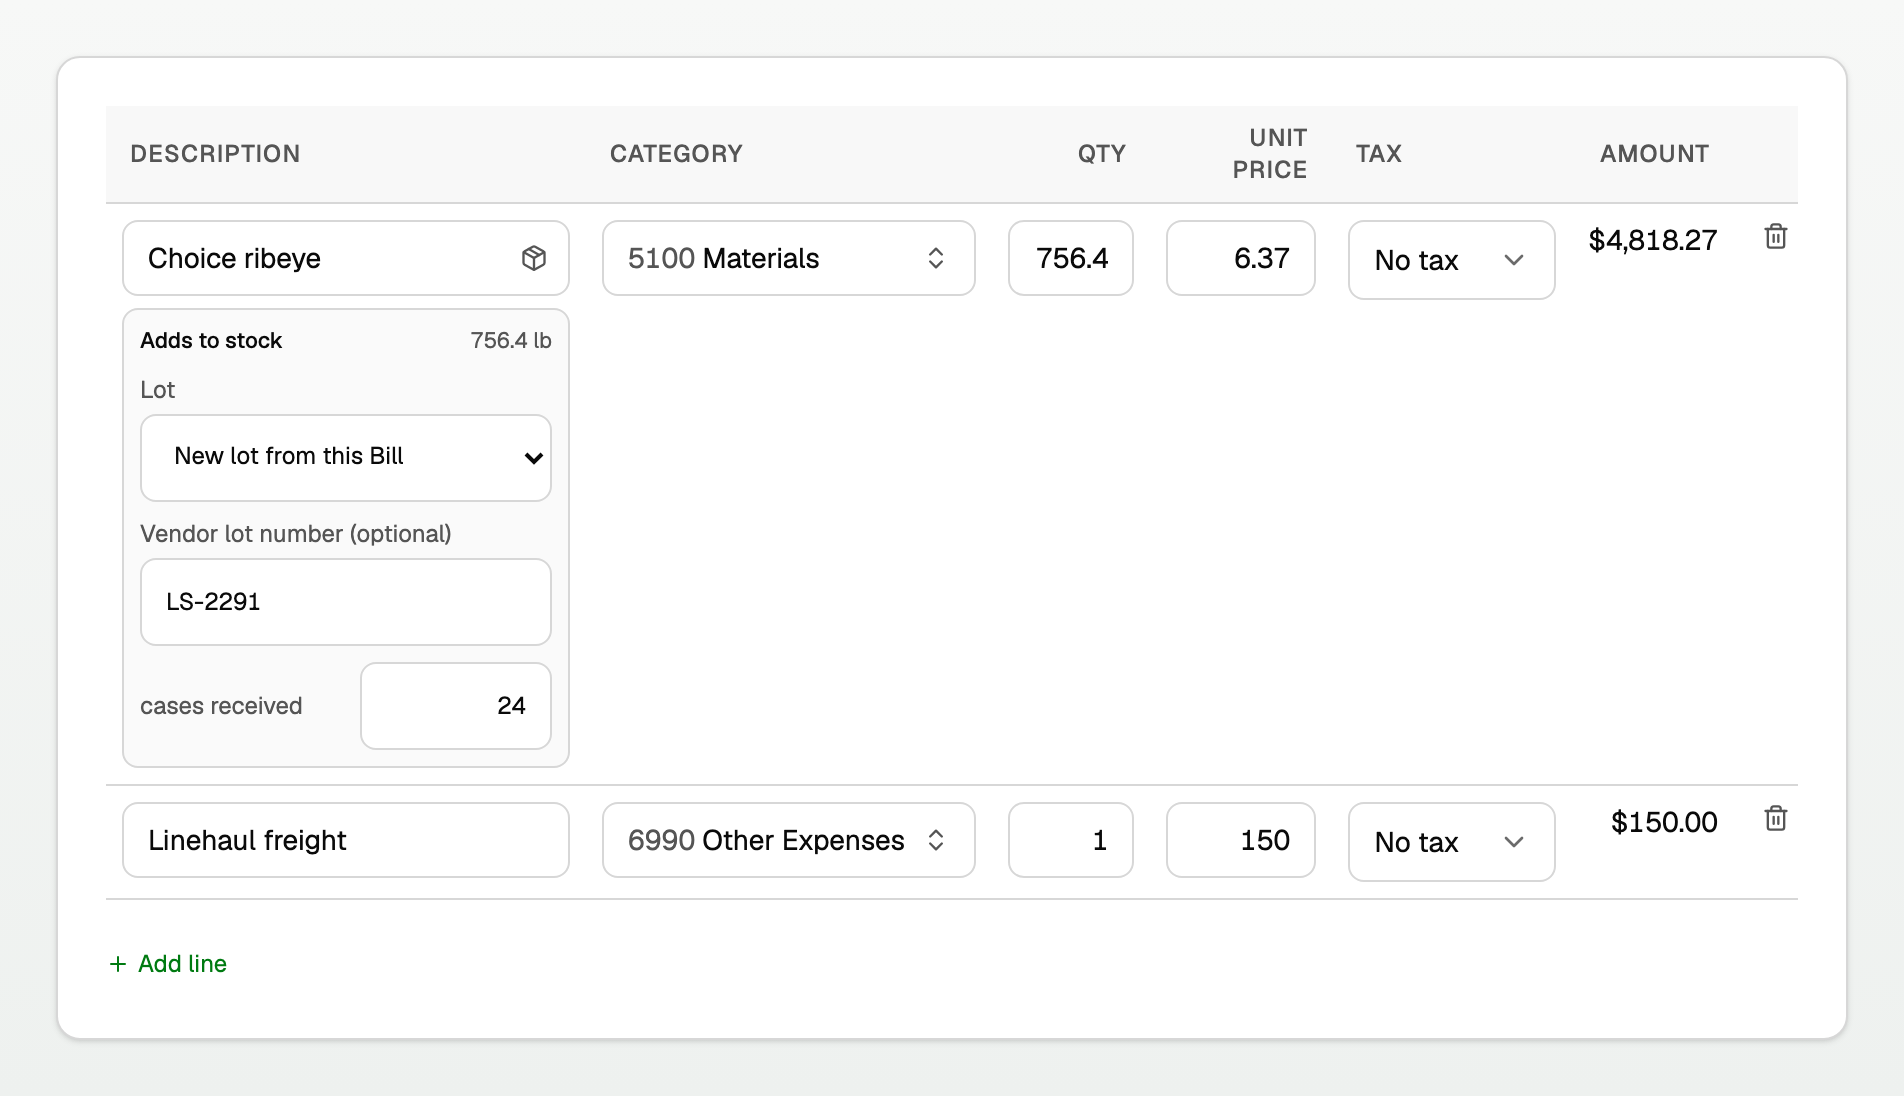Screen dimensions: 1904x1096
Task: Click the 6.37 unit price field
Action: point(1241,258)
